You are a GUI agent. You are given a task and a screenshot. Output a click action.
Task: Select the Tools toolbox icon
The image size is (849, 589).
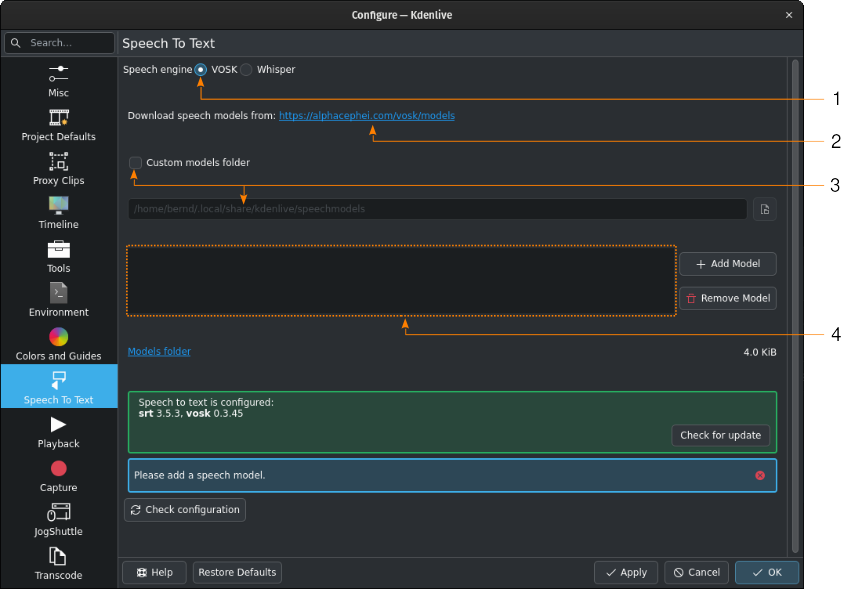pyautogui.click(x=58, y=250)
